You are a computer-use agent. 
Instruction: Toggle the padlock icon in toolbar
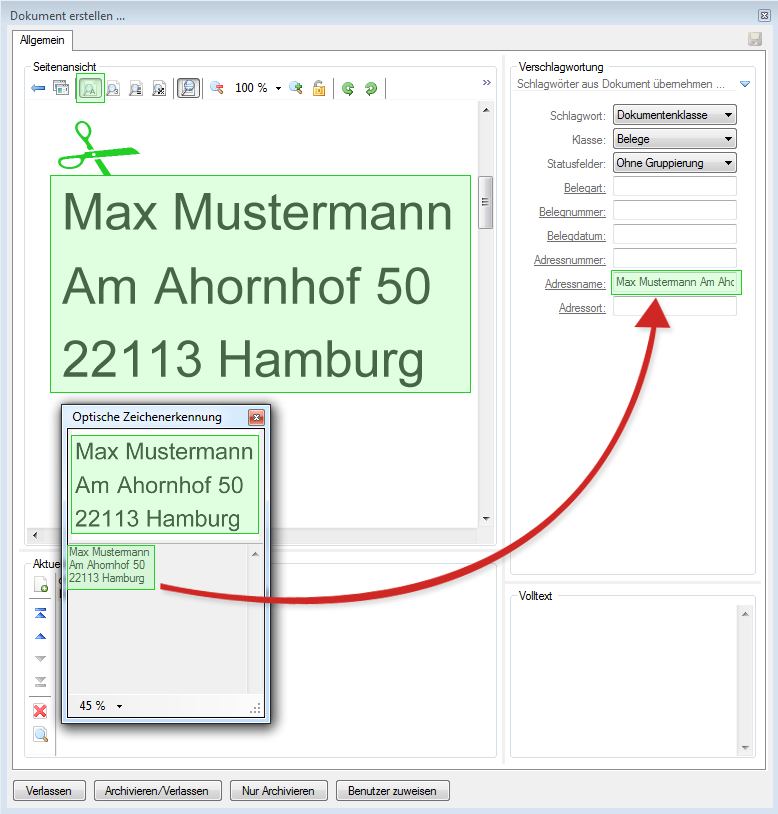(x=319, y=88)
